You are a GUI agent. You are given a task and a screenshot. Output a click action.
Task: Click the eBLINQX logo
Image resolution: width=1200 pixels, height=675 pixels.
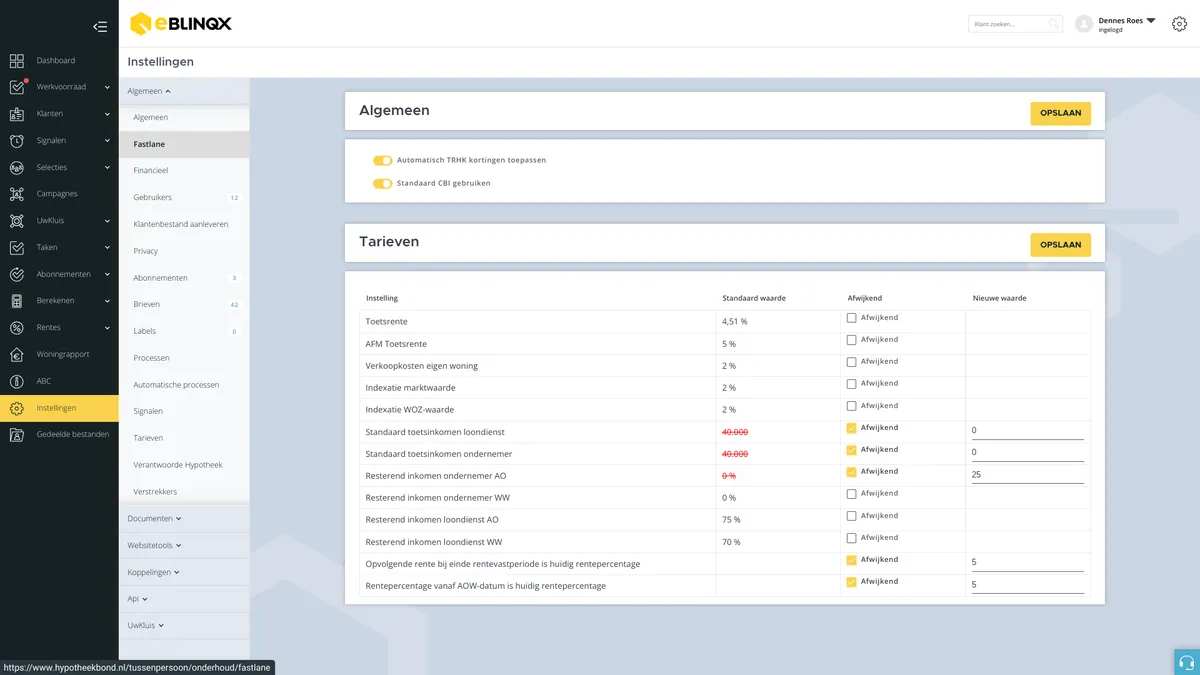(x=181, y=23)
